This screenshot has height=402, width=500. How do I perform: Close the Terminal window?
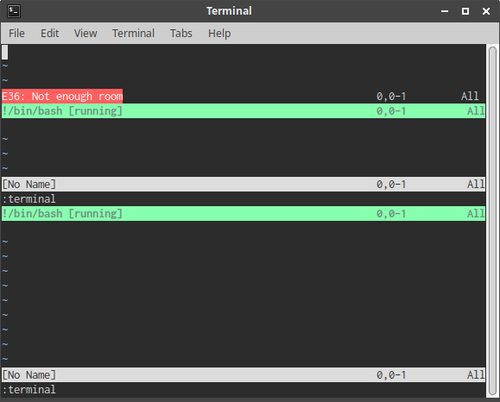pos(486,11)
